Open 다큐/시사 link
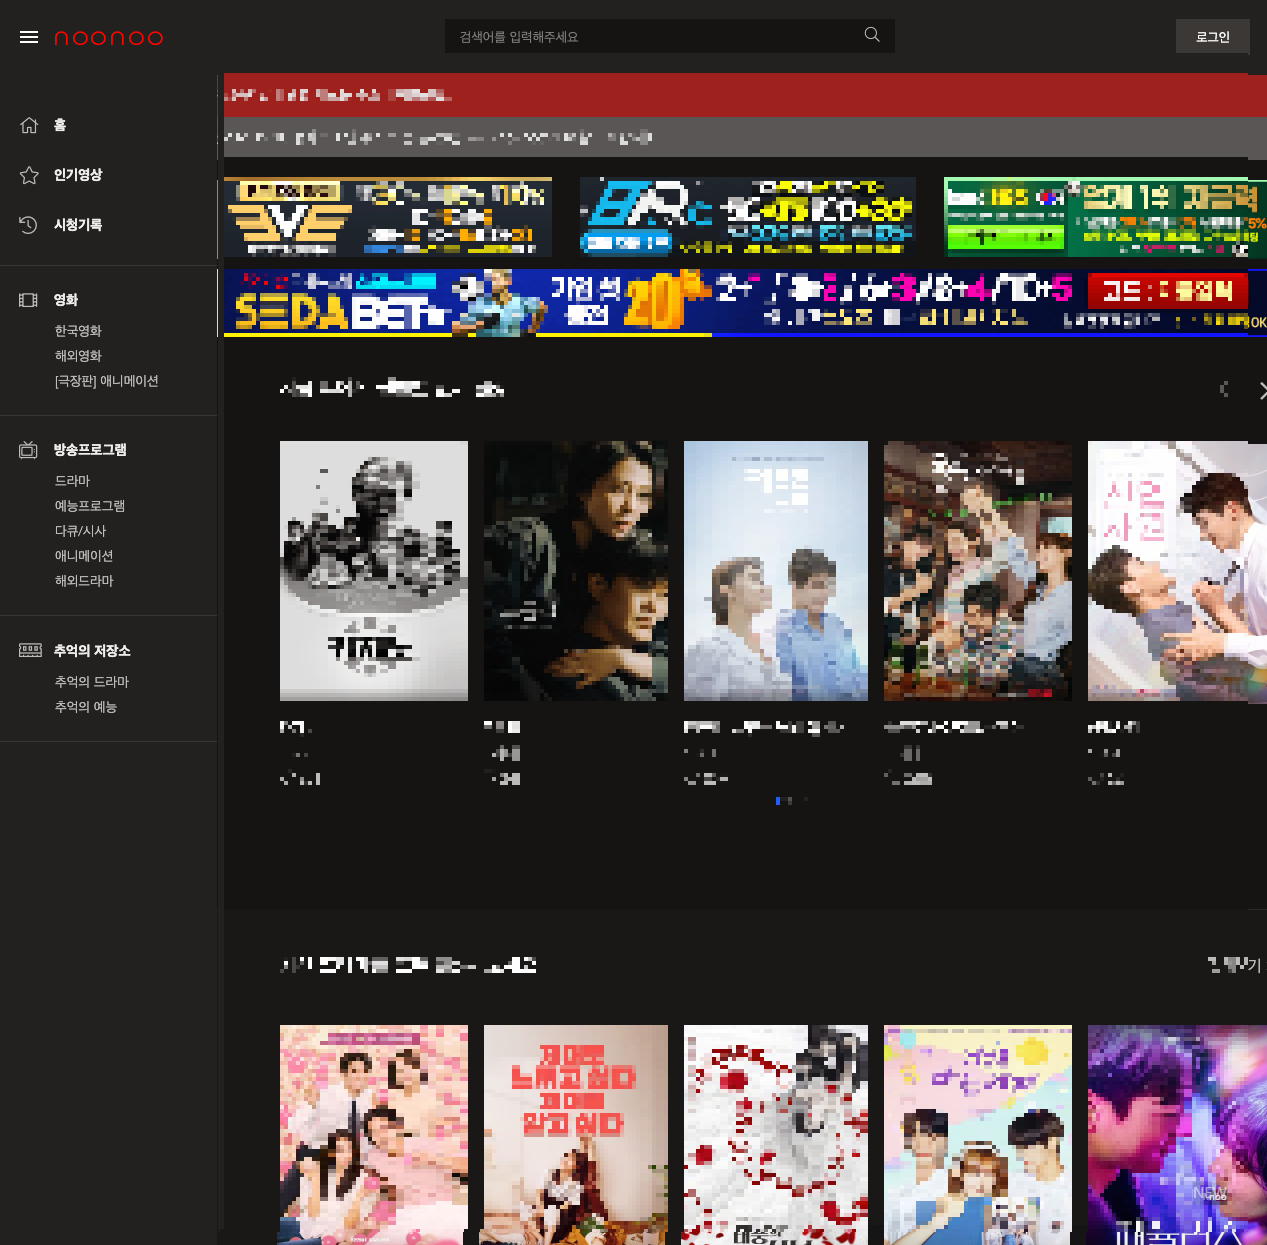This screenshot has height=1245, width=1267. pyautogui.click(x=80, y=531)
